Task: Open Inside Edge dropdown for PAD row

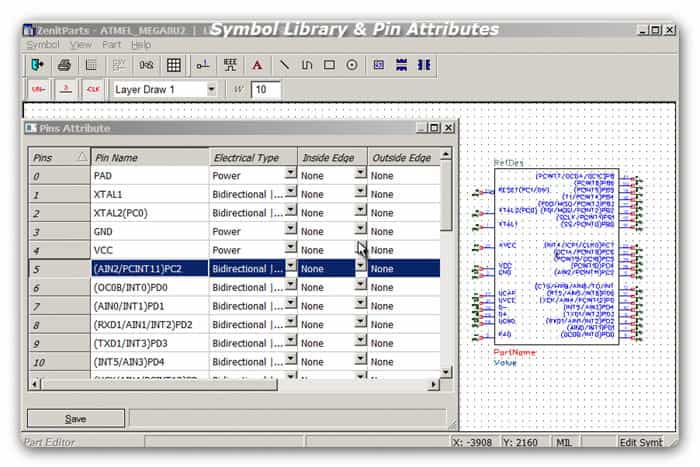Action: tap(361, 173)
